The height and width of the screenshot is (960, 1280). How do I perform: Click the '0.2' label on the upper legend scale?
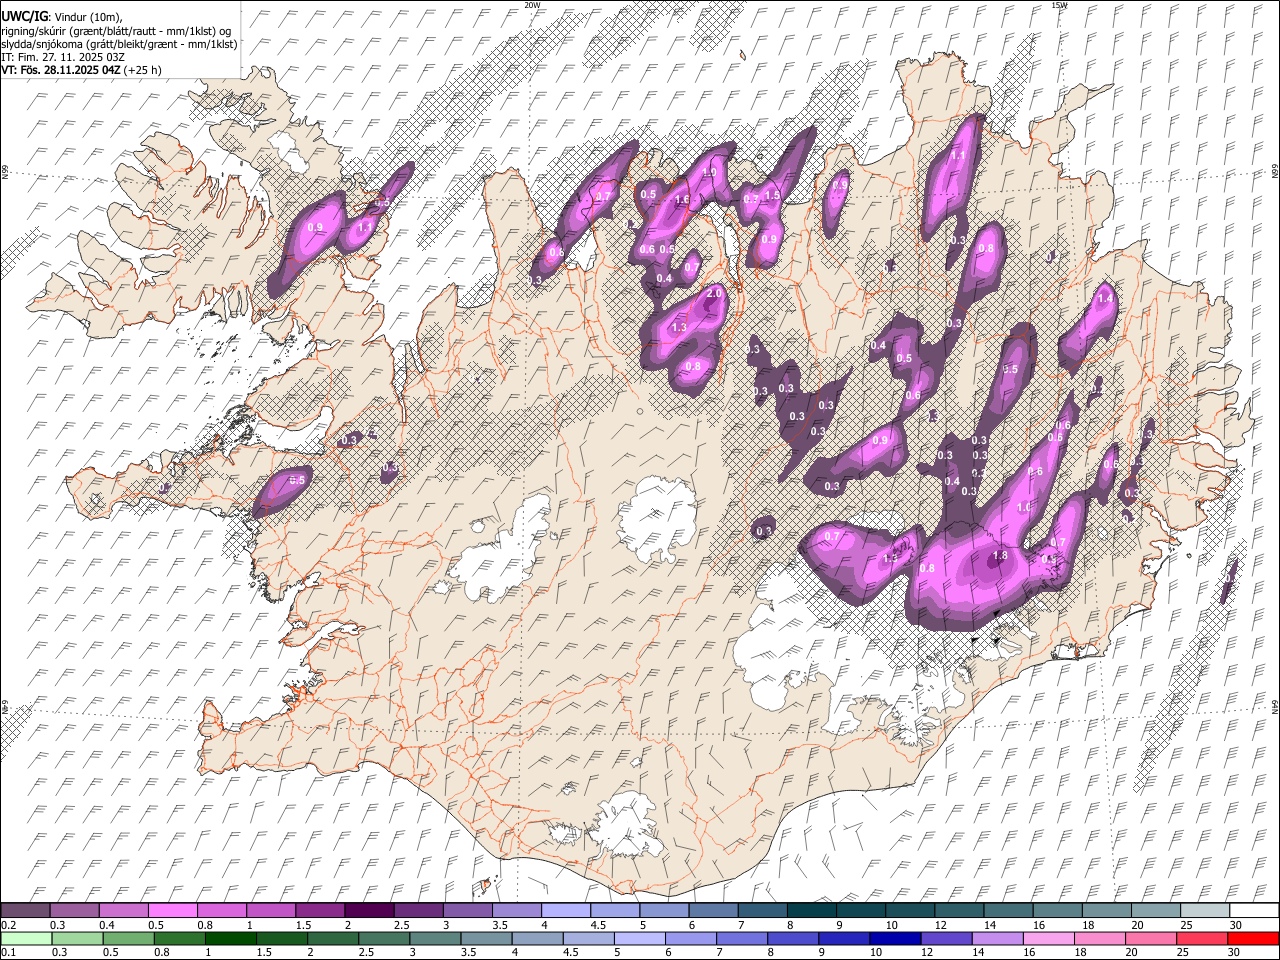pyautogui.click(x=8, y=925)
